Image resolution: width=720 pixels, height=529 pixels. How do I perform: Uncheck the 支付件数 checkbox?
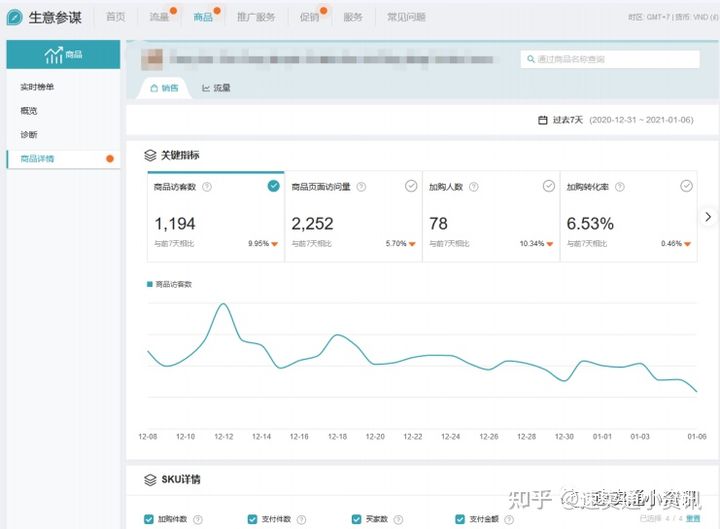coord(252,519)
